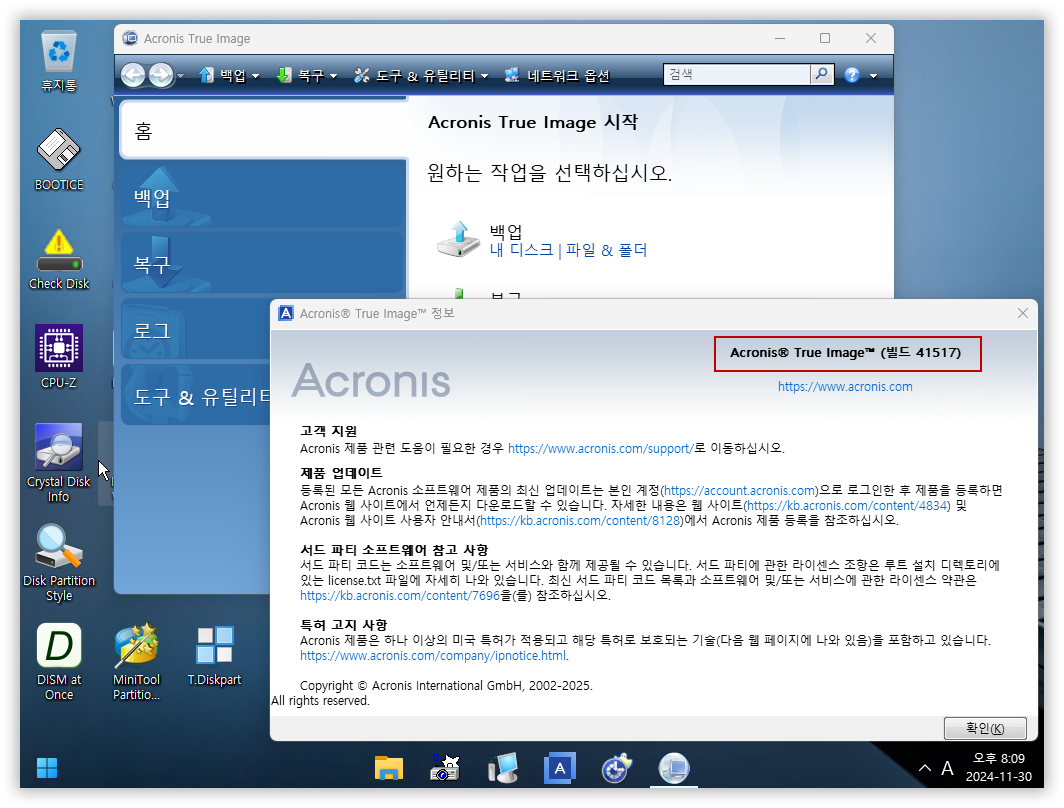The image size is (1064, 808).
Task: Click the computer monitor taskbar icon
Action: [x=503, y=768]
